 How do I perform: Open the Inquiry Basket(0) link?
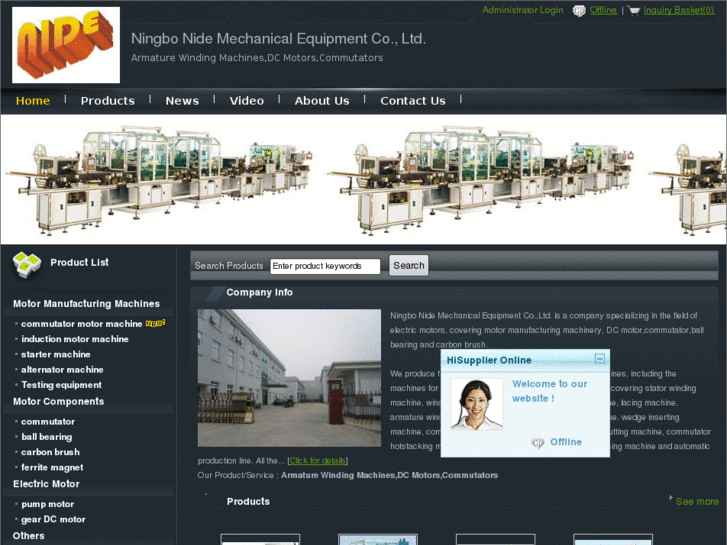(679, 10)
